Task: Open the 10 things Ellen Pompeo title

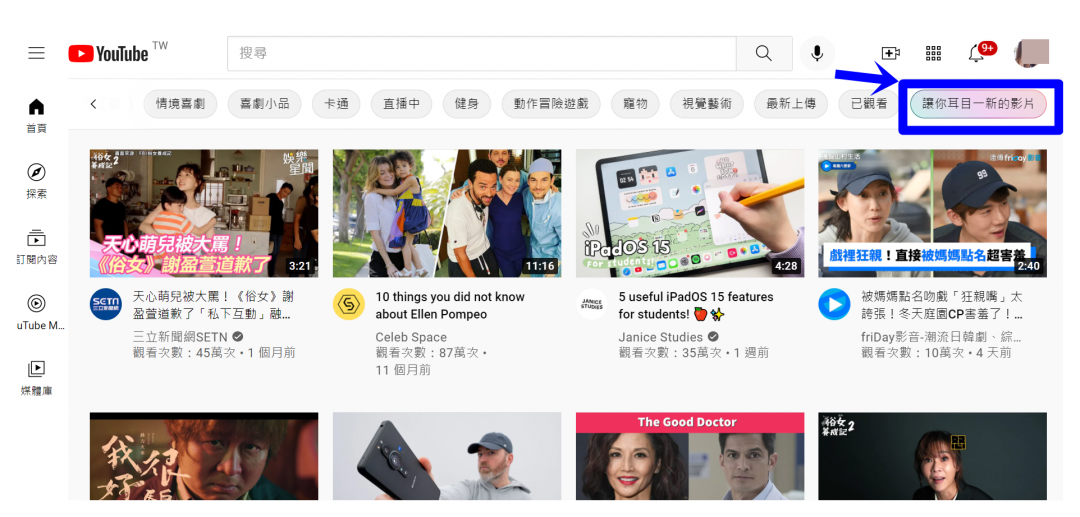Action: tap(450, 305)
